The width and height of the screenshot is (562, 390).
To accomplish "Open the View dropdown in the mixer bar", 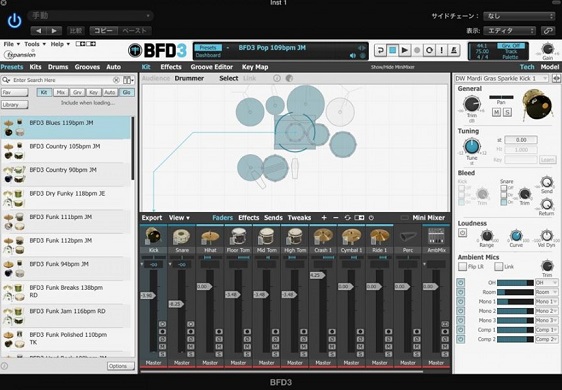I will pos(179,218).
